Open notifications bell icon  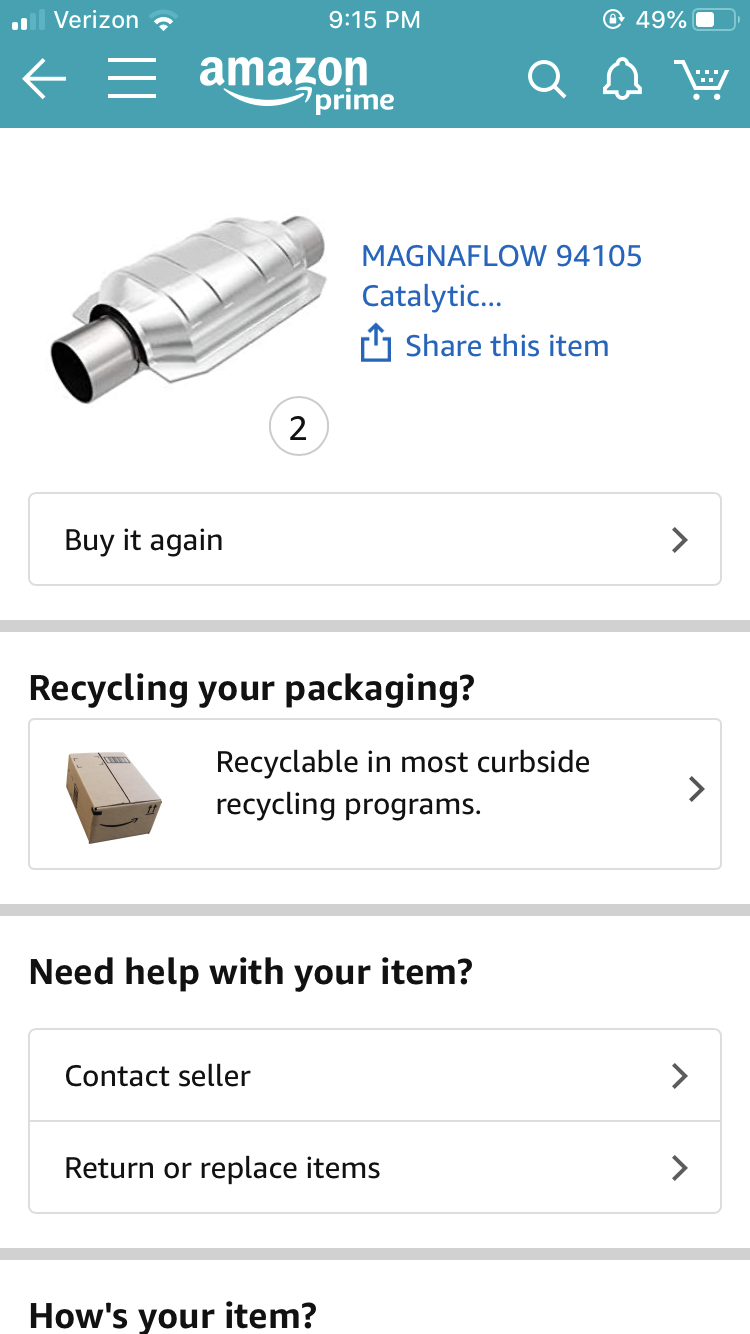point(622,78)
